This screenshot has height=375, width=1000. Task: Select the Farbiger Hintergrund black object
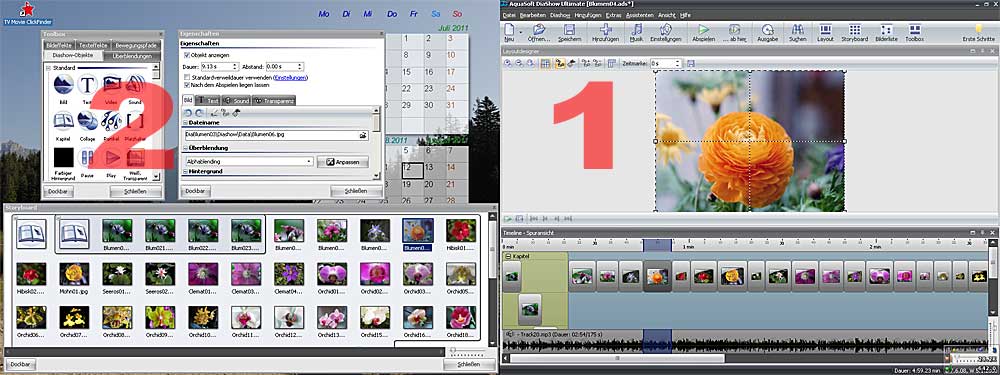64,159
